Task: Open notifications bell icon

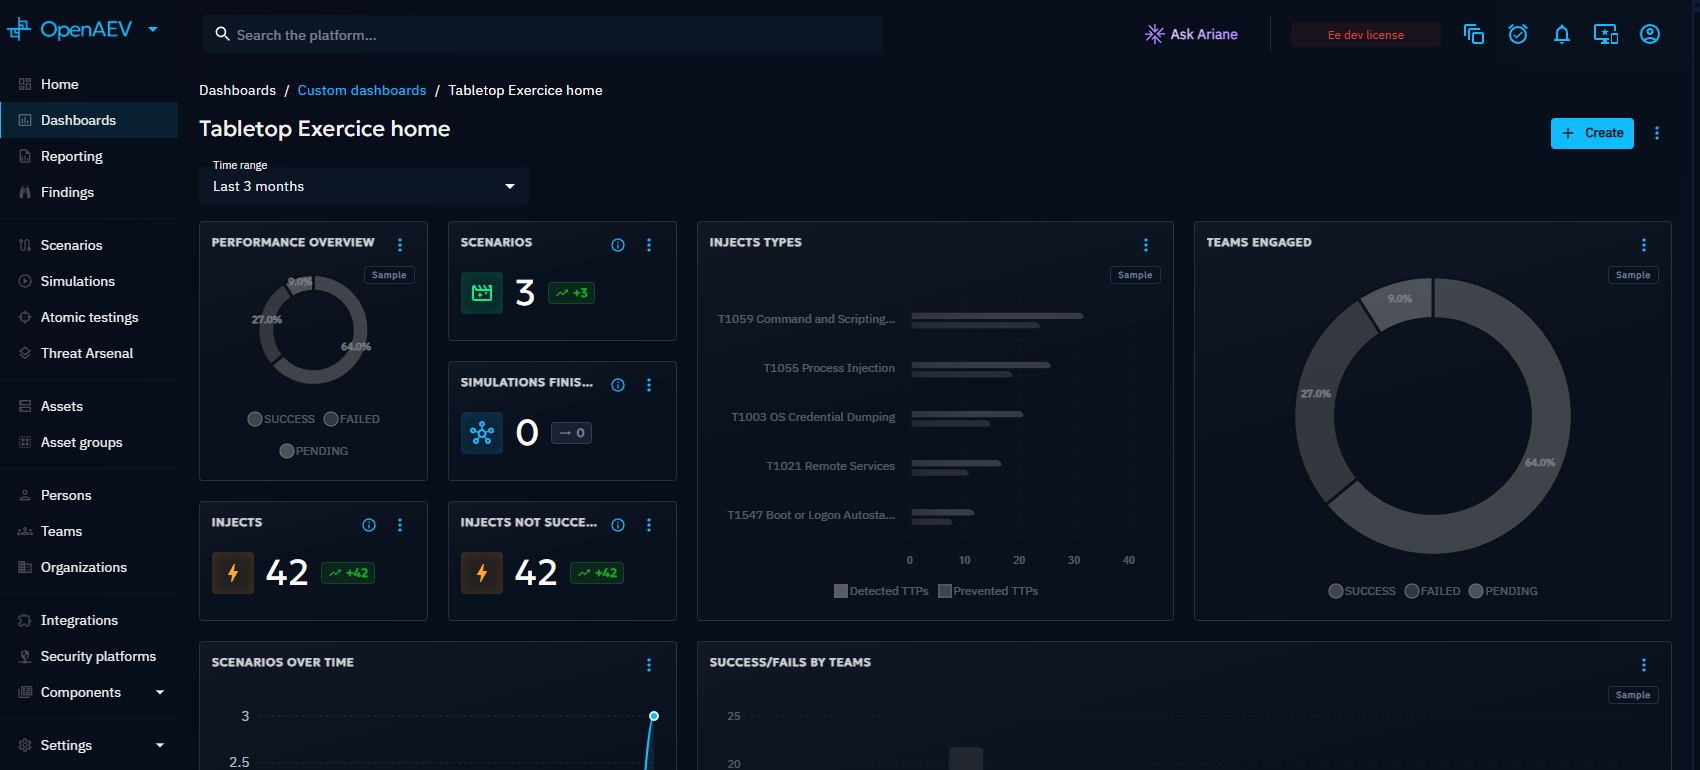Action: (1562, 35)
